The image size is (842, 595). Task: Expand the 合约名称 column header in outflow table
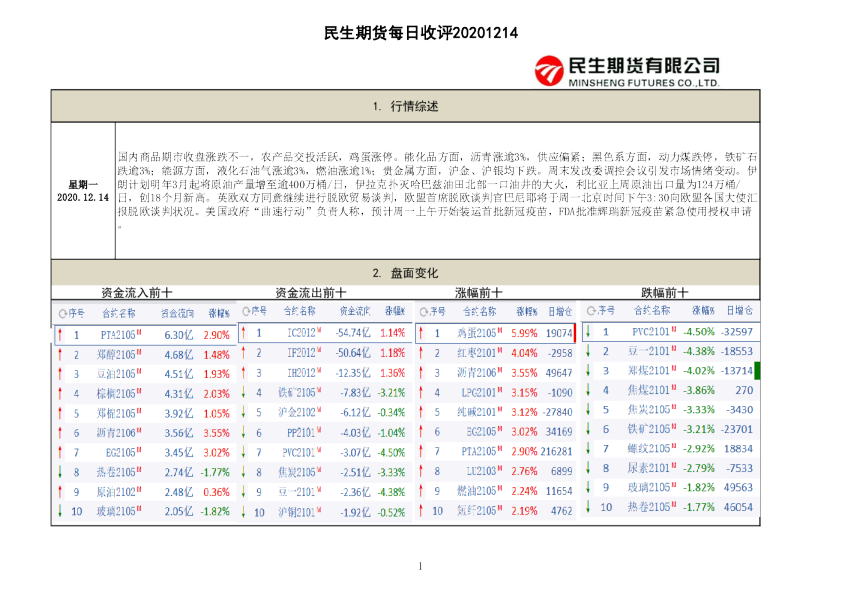click(x=300, y=313)
